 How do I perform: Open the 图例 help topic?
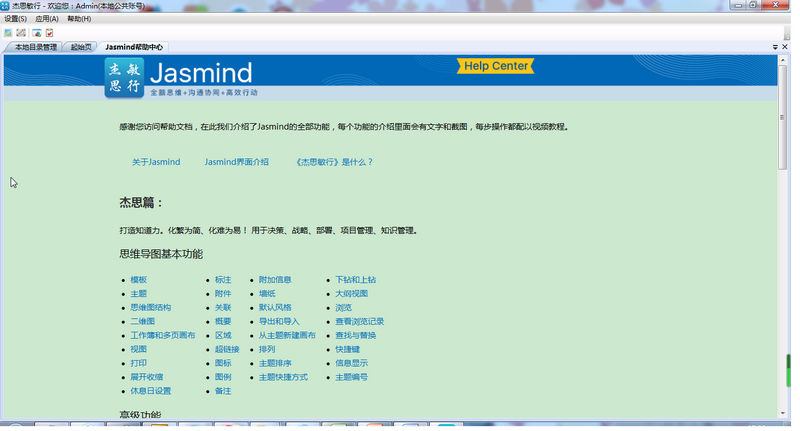point(223,377)
